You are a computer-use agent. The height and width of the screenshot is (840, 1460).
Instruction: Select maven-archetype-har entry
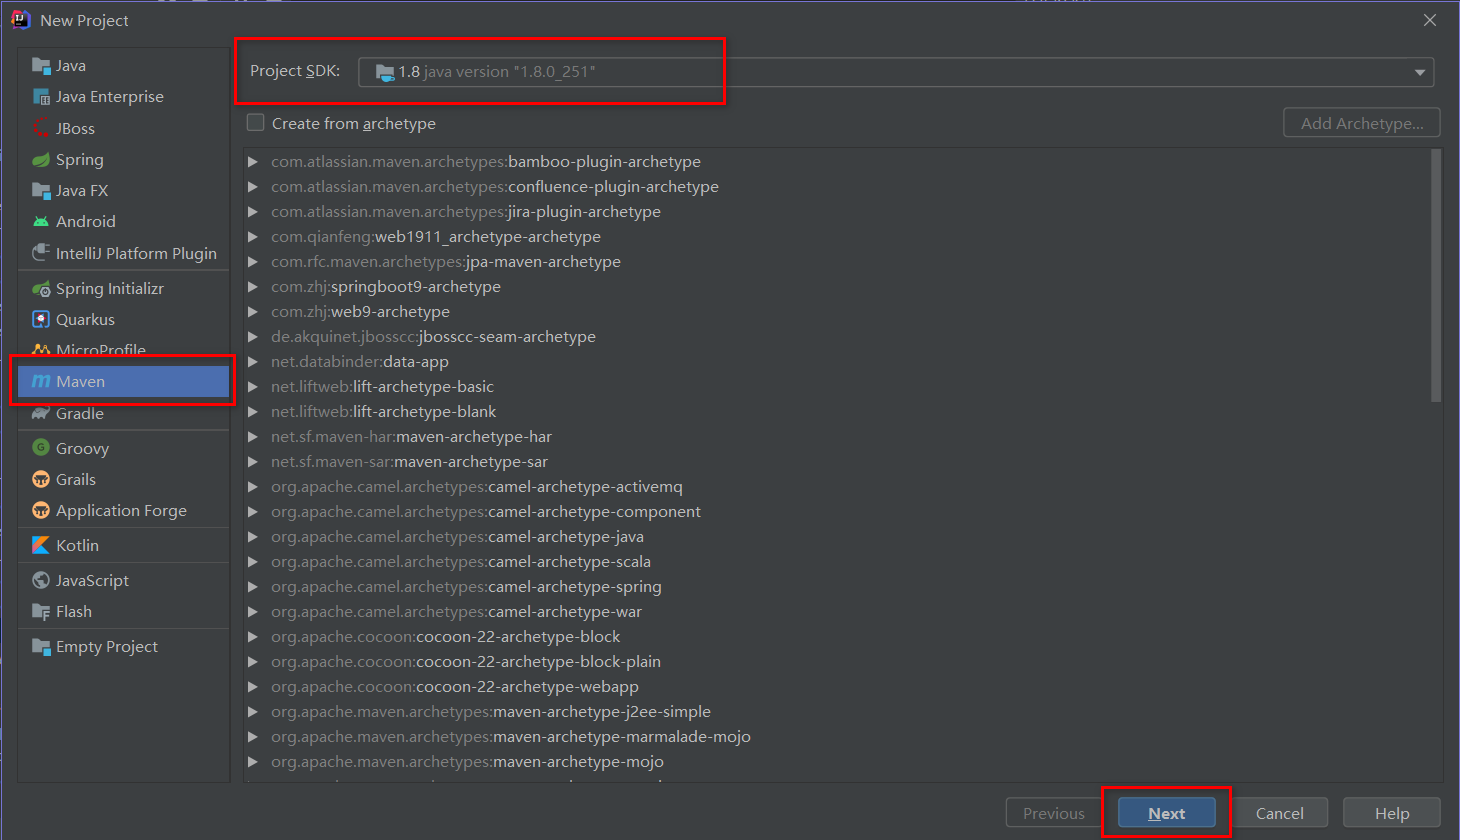pyautogui.click(x=411, y=437)
